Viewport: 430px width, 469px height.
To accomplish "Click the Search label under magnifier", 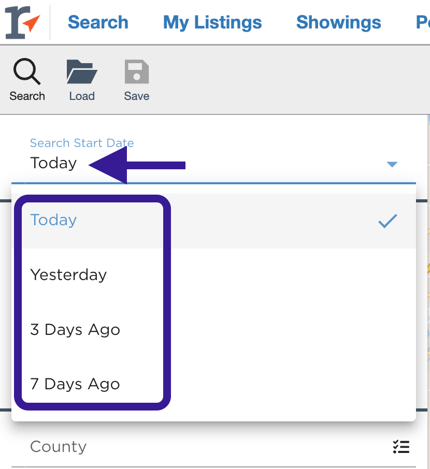I will click(27, 96).
